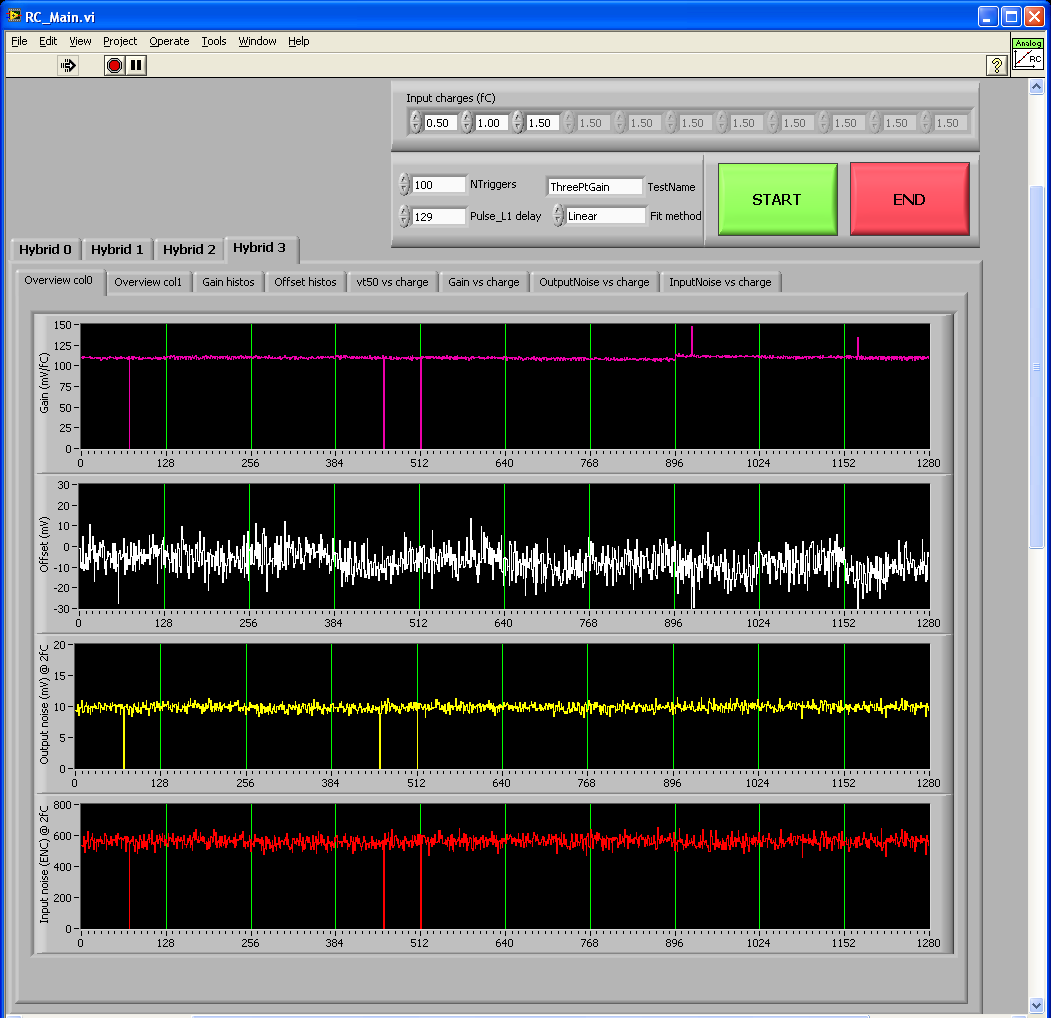Image resolution: width=1051 pixels, height=1018 pixels.
Task: Click the Pulse_L1 delay stepper arrows
Action: click(x=404, y=216)
